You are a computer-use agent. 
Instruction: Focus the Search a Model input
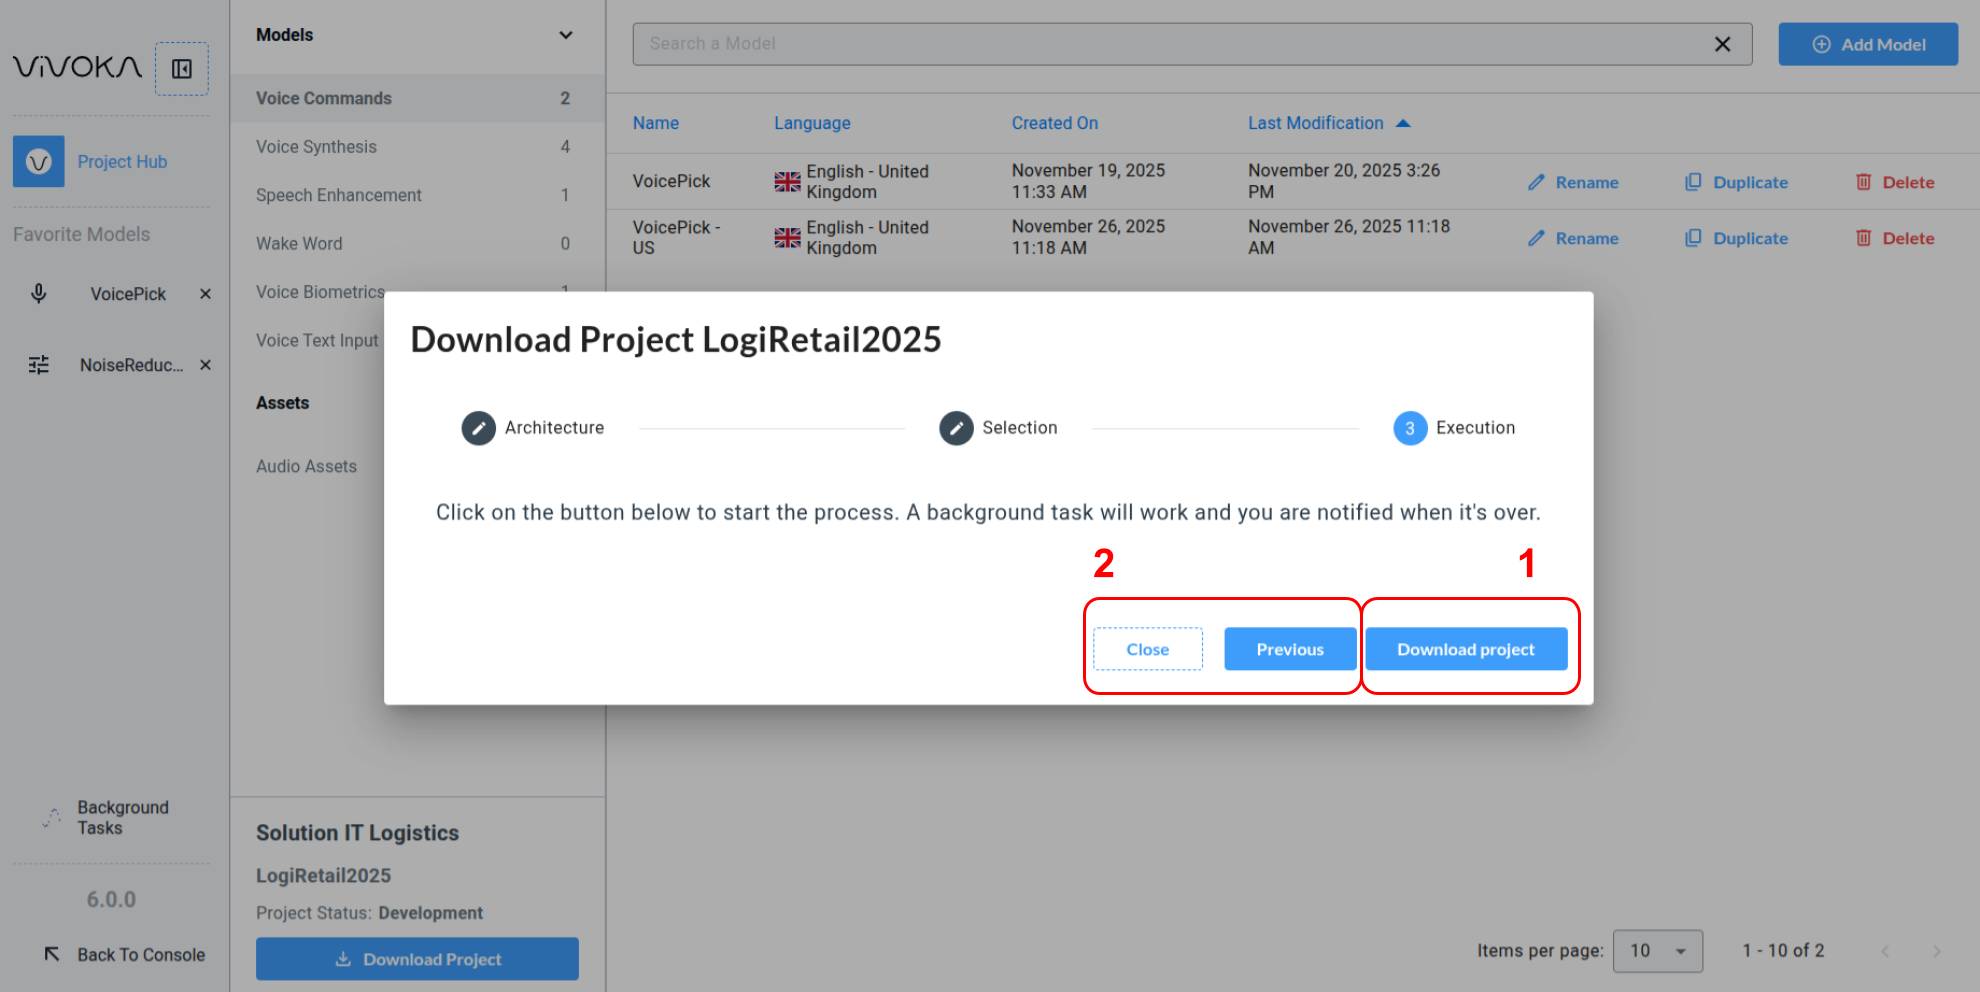(x=1170, y=44)
